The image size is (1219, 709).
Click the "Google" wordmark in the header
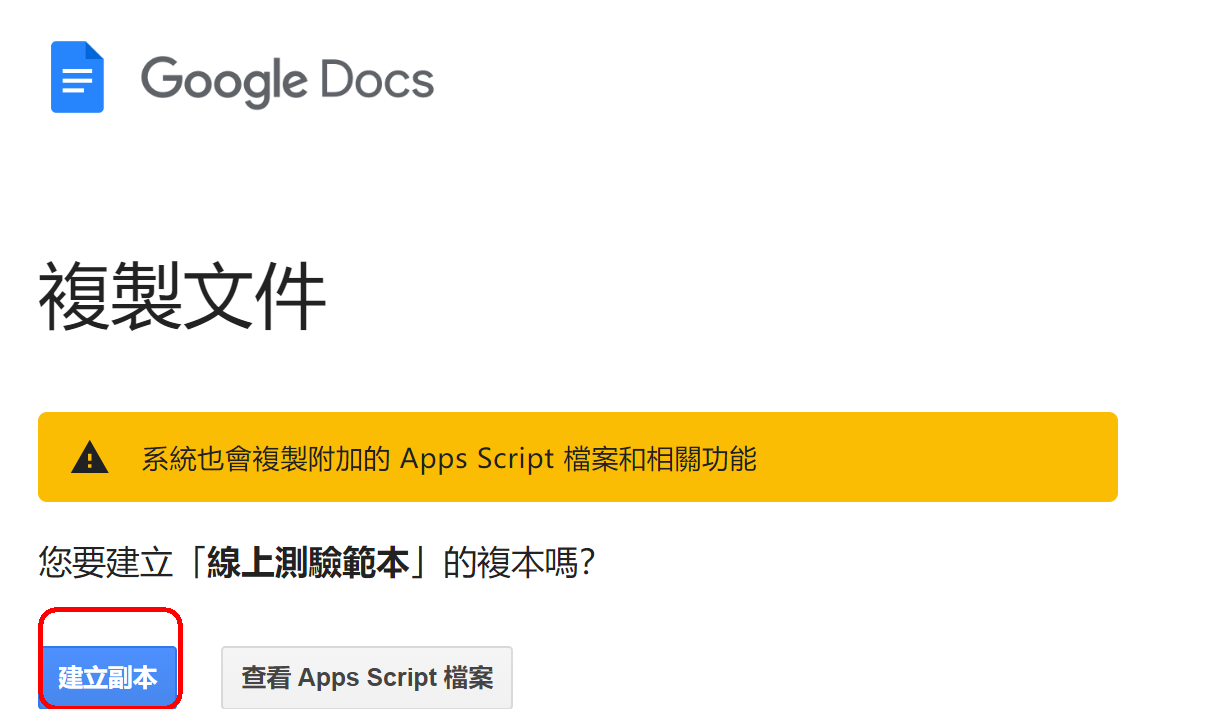223,80
